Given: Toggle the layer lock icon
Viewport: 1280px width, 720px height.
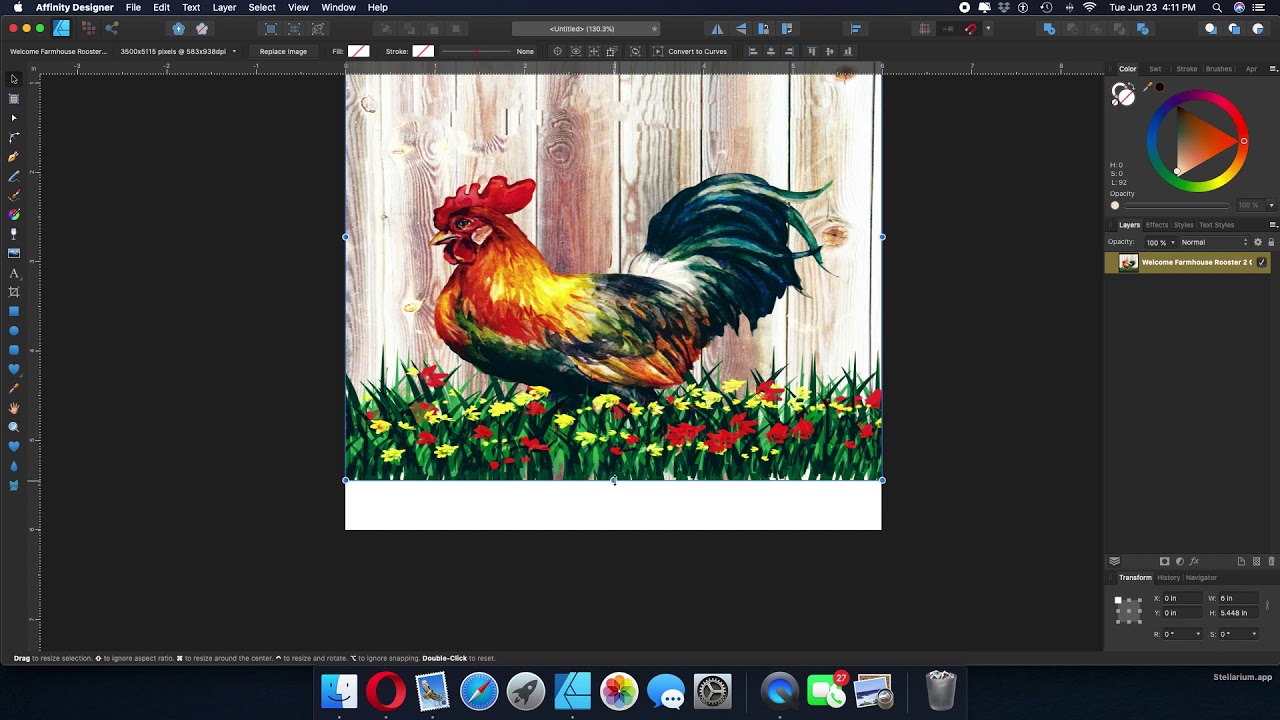Looking at the screenshot, I should [x=1271, y=242].
